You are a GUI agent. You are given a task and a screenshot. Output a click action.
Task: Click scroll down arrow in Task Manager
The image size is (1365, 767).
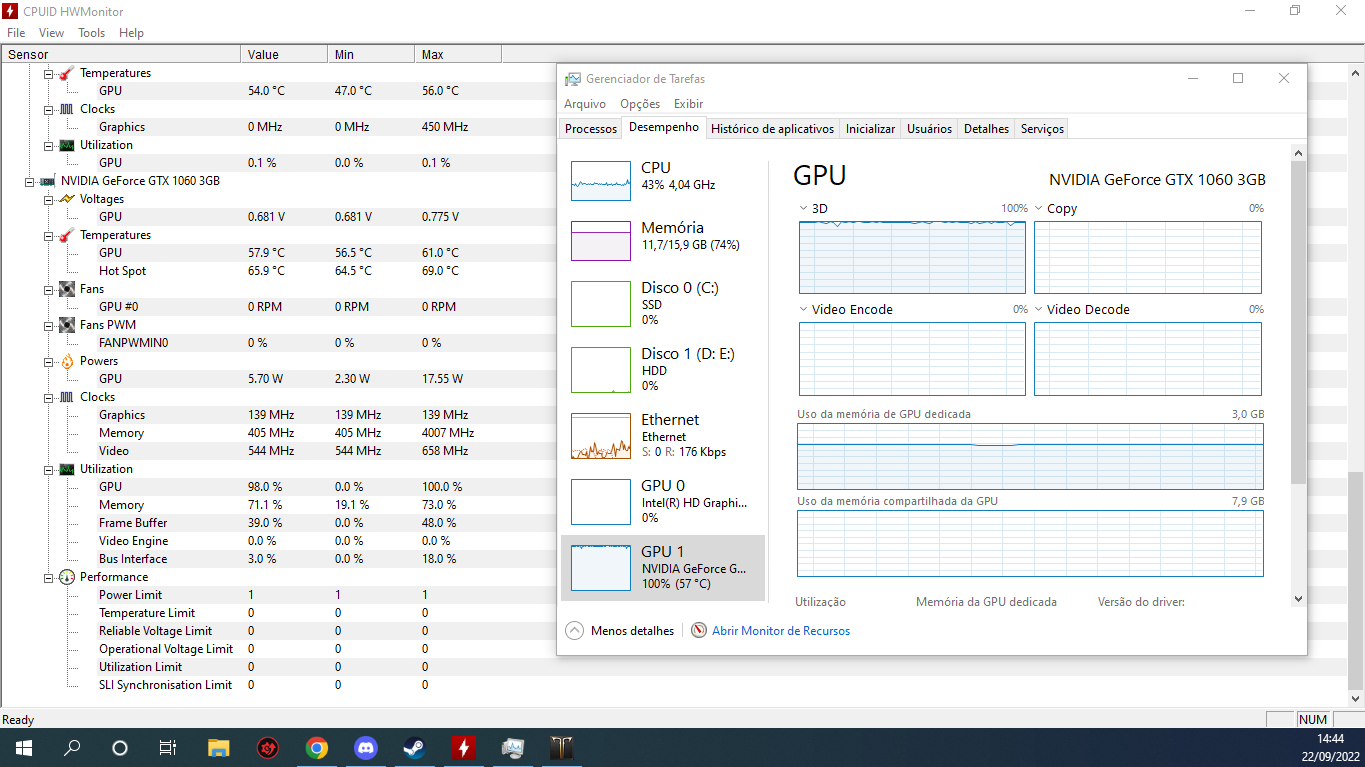pos(1298,599)
